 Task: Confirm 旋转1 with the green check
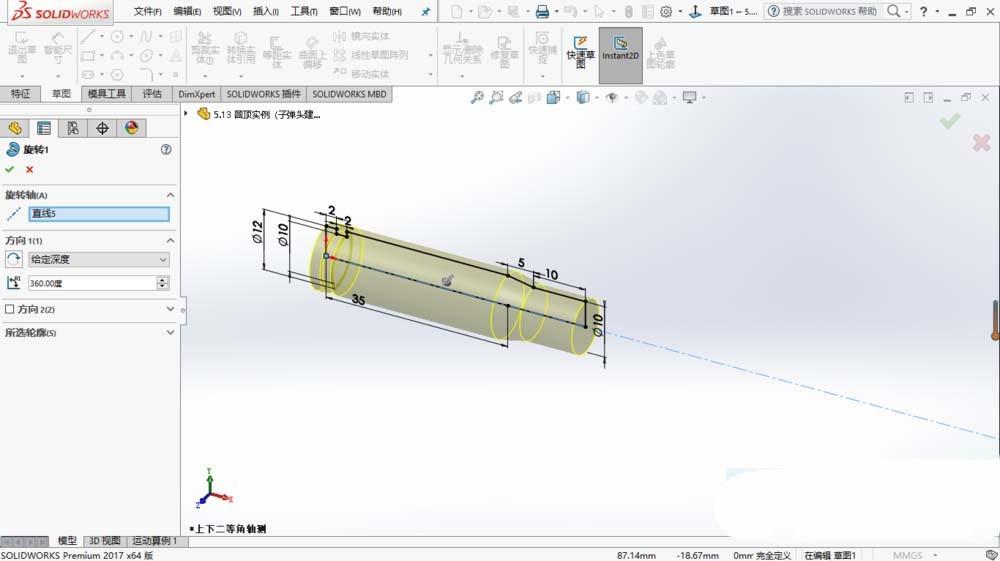[x=10, y=170]
